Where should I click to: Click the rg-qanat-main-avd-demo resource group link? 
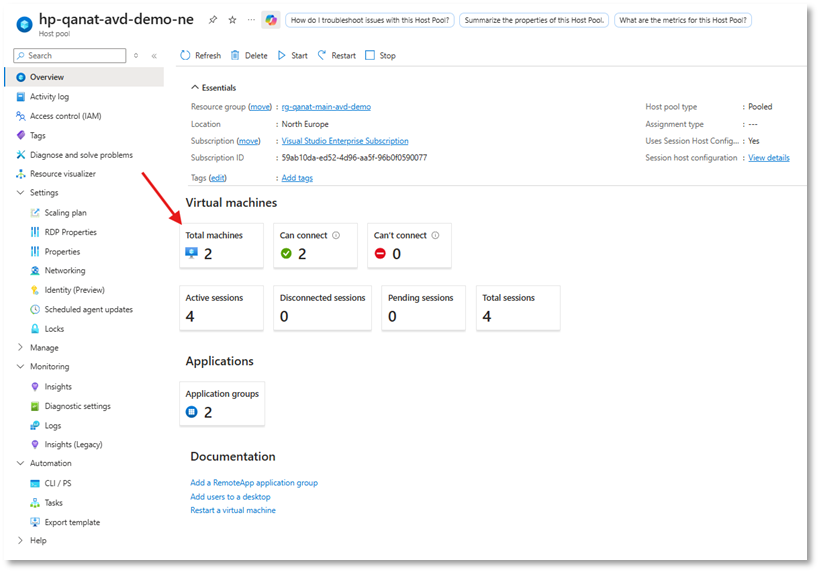pyautogui.click(x=326, y=107)
